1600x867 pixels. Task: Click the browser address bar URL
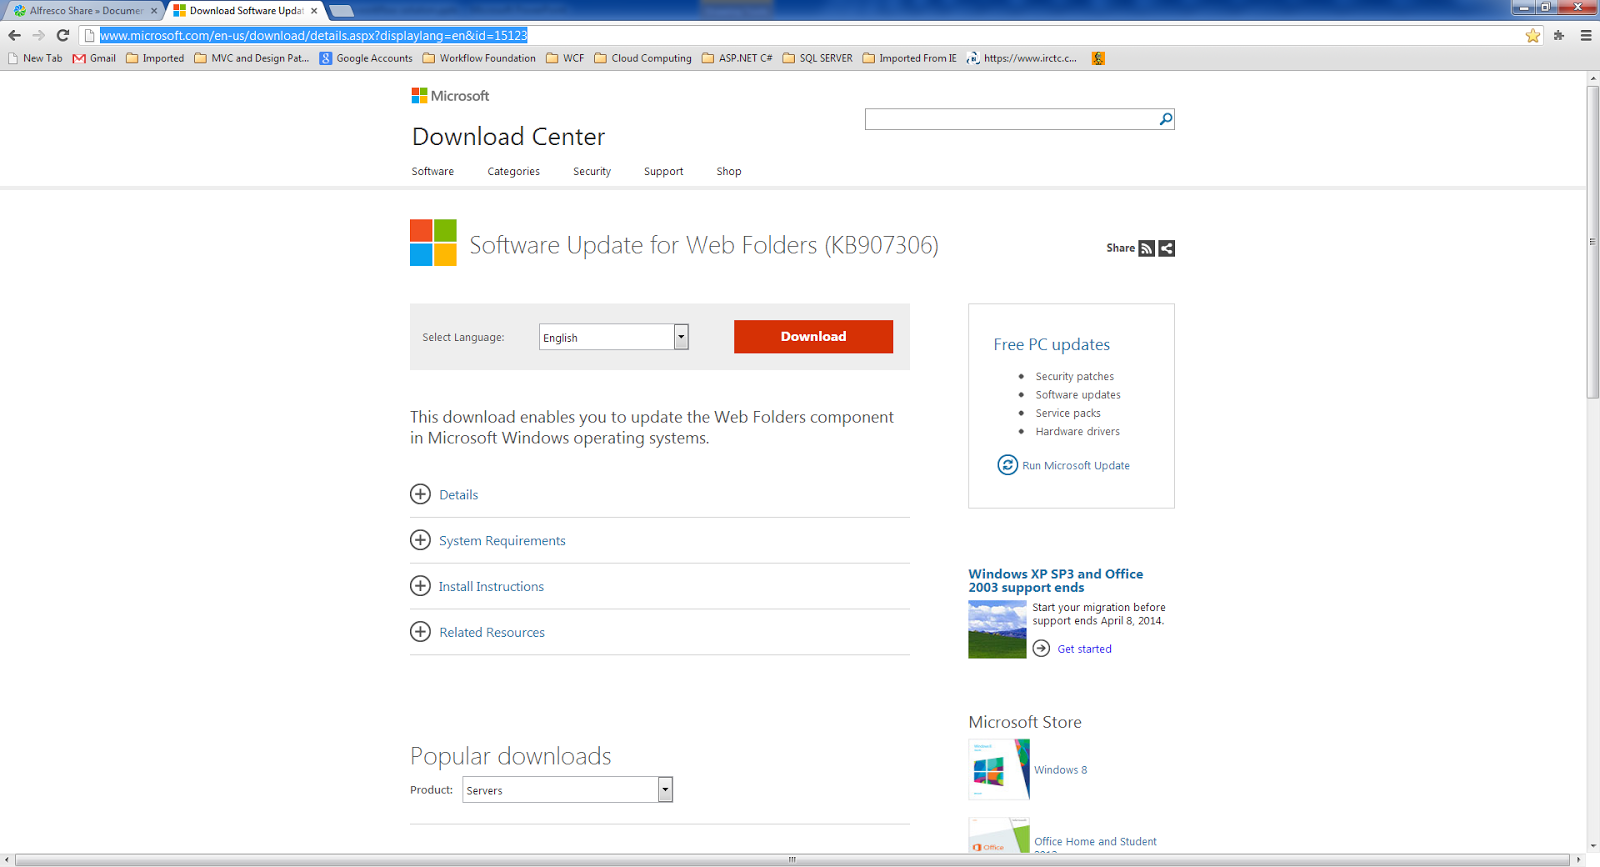(313, 35)
